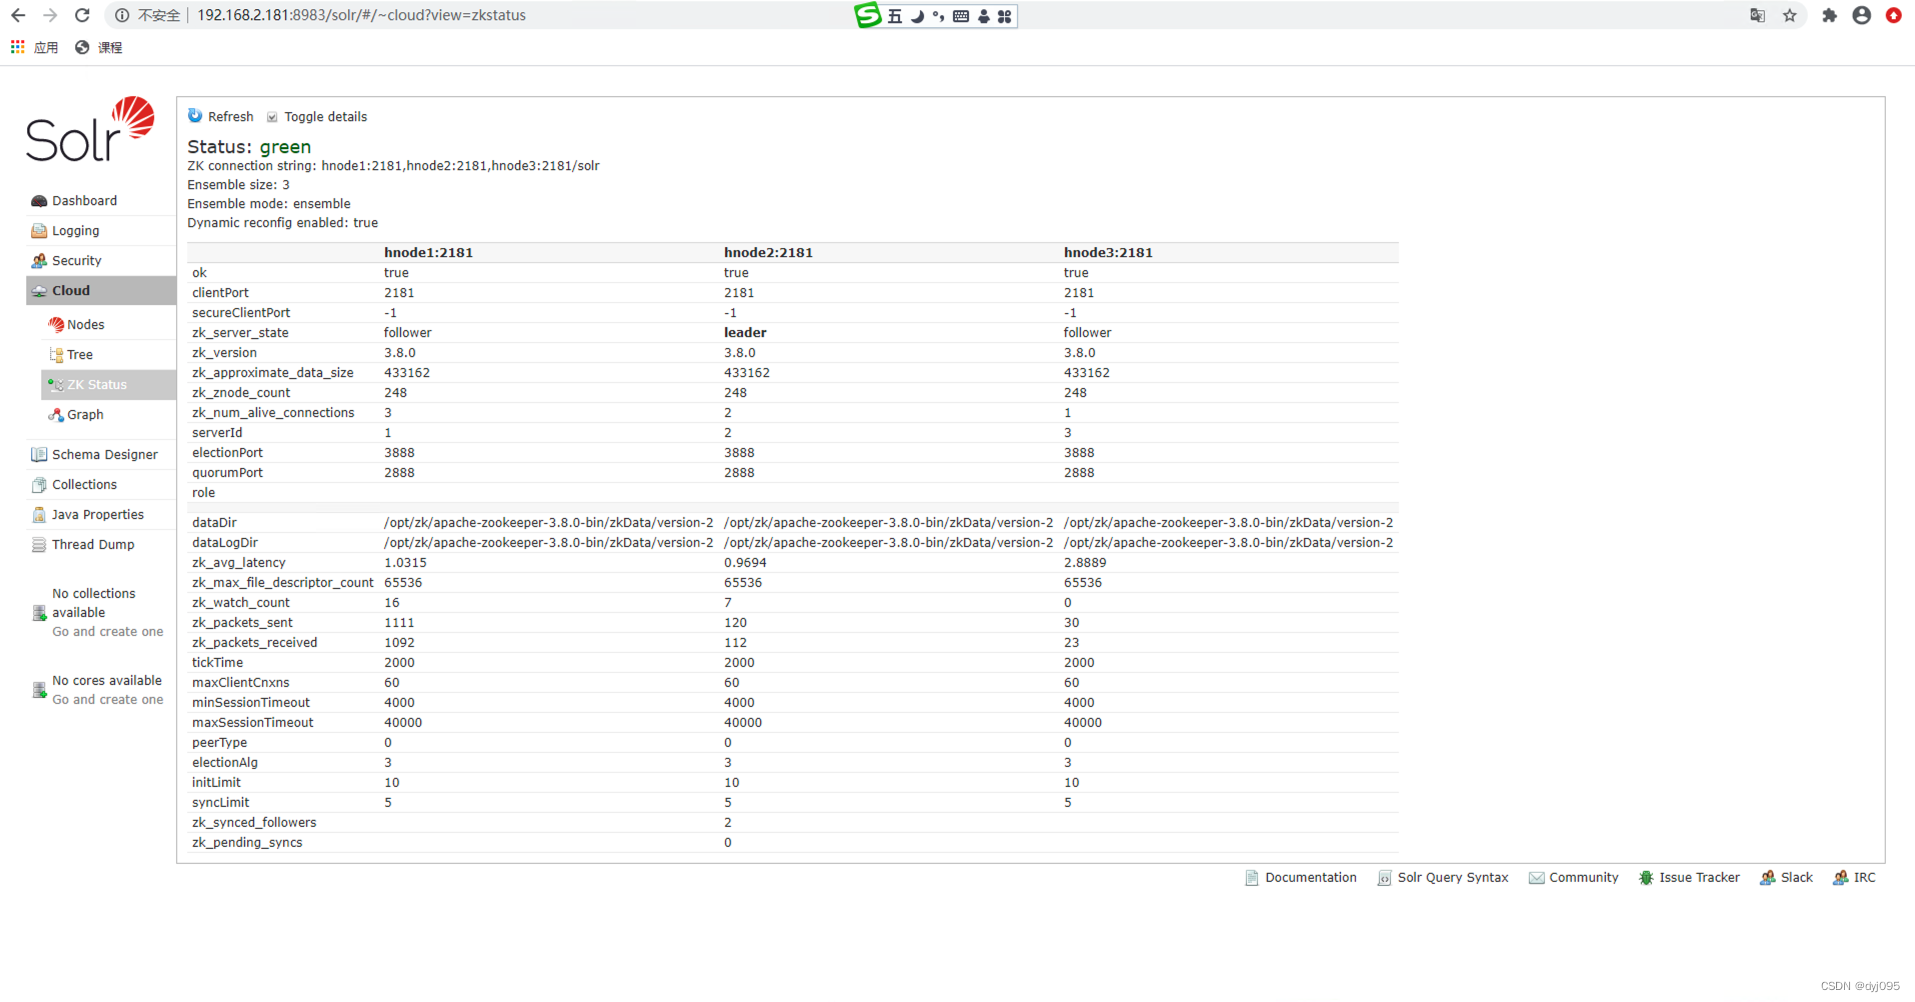Click the Community envelope icon
Viewport: 1915px width, 1002px height.
(x=1536, y=878)
